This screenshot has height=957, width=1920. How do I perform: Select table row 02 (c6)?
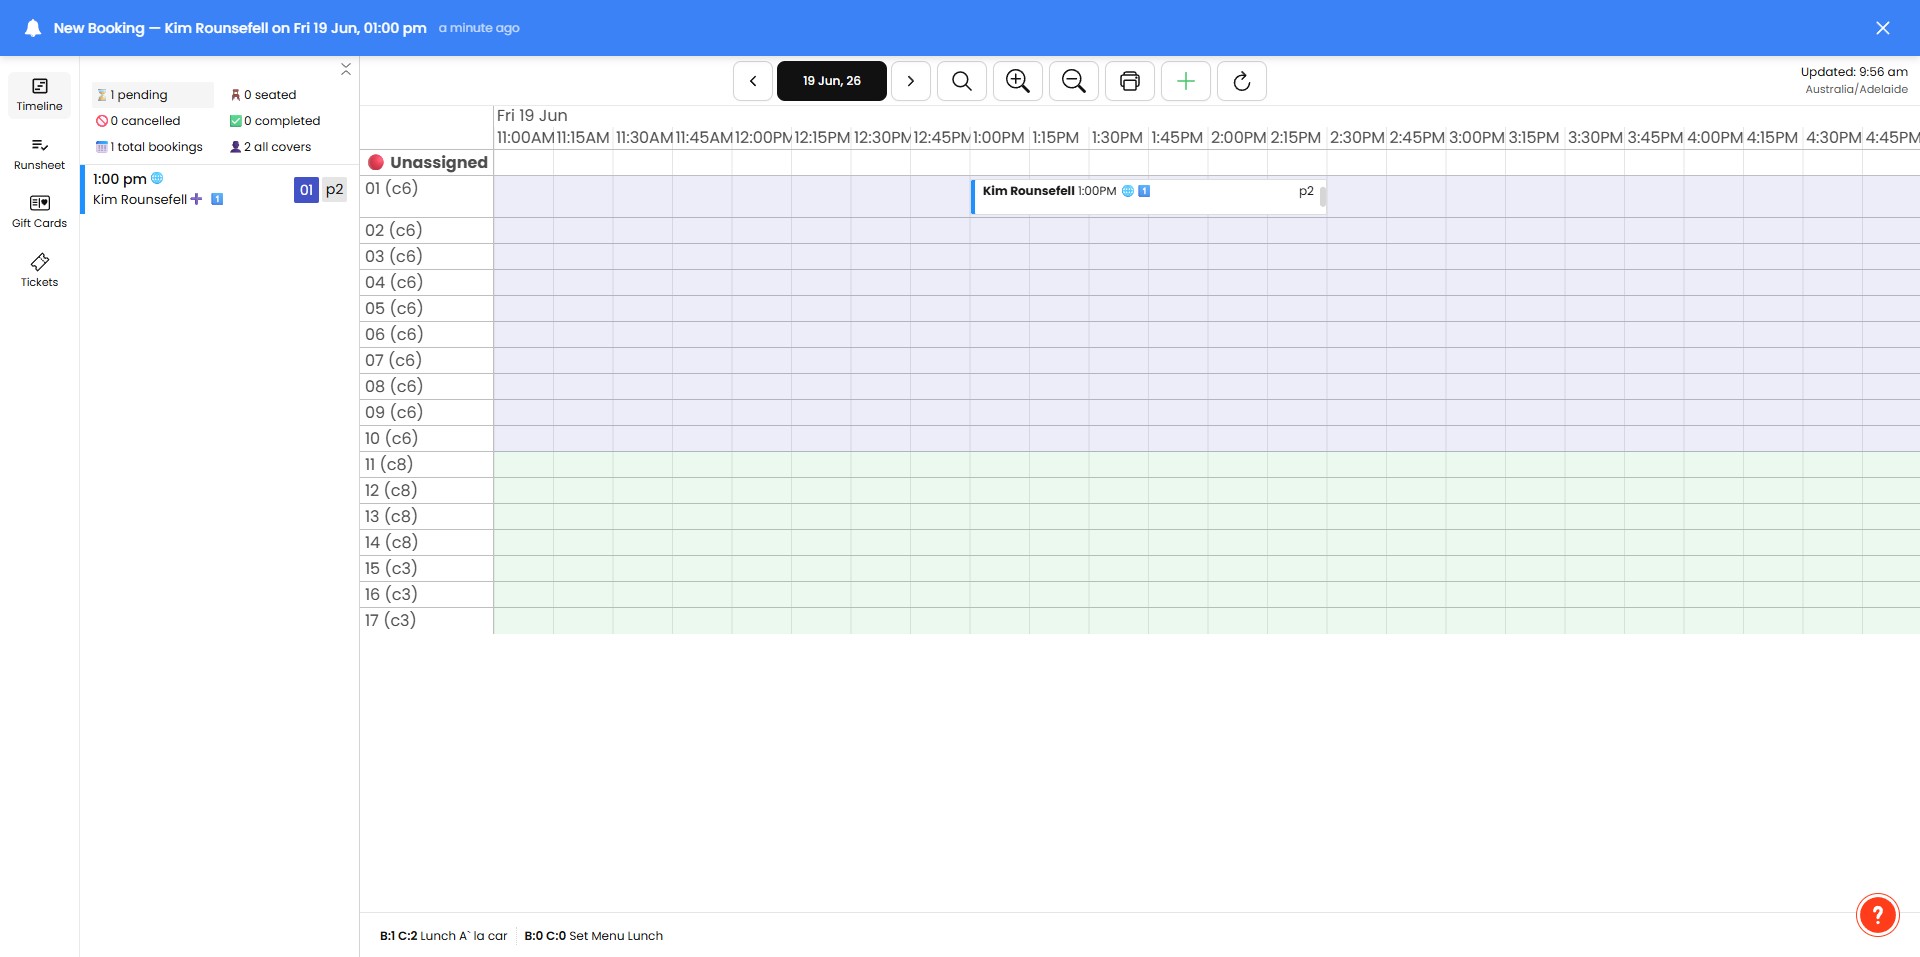(x=426, y=230)
